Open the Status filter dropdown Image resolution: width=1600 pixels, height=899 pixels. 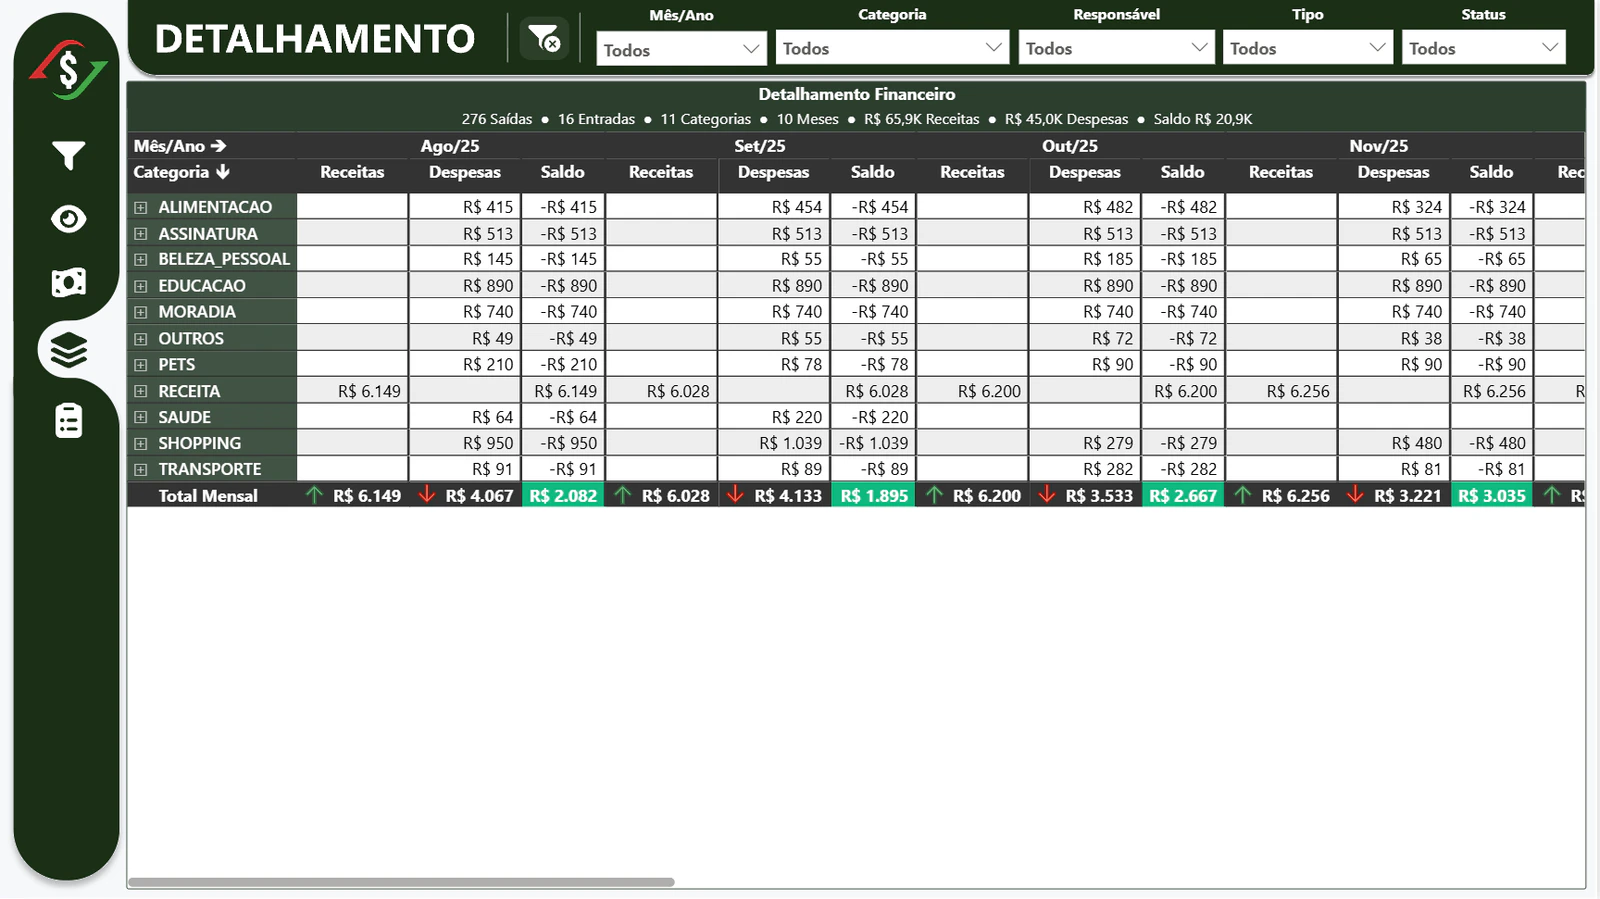click(1483, 48)
